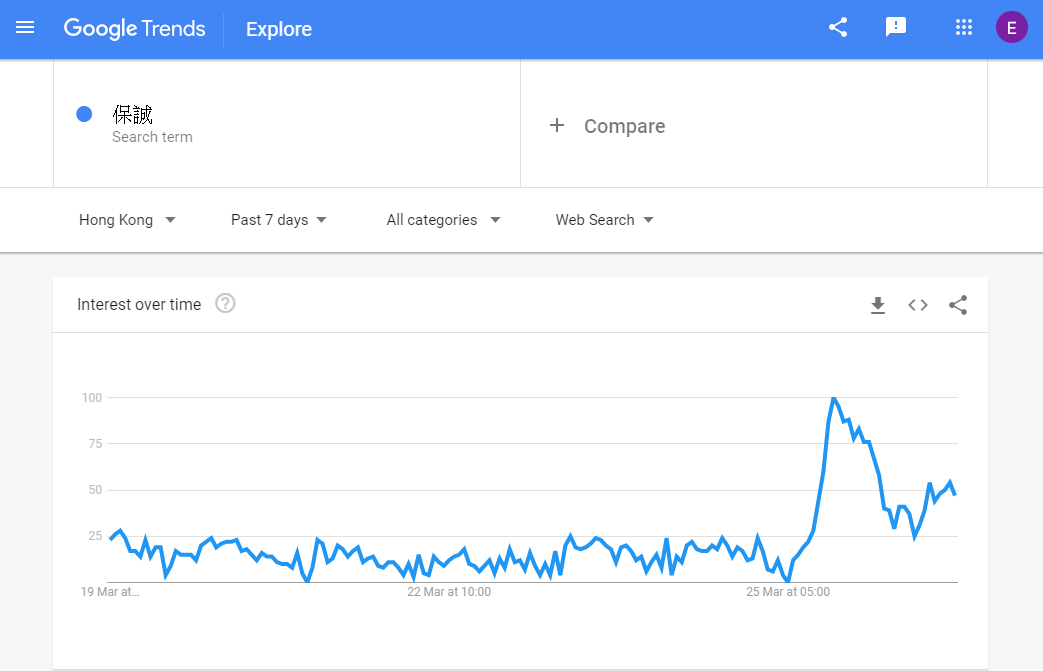Share the Interest over time chart
The width and height of the screenshot is (1043, 671).
pyautogui.click(x=958, y=305)
